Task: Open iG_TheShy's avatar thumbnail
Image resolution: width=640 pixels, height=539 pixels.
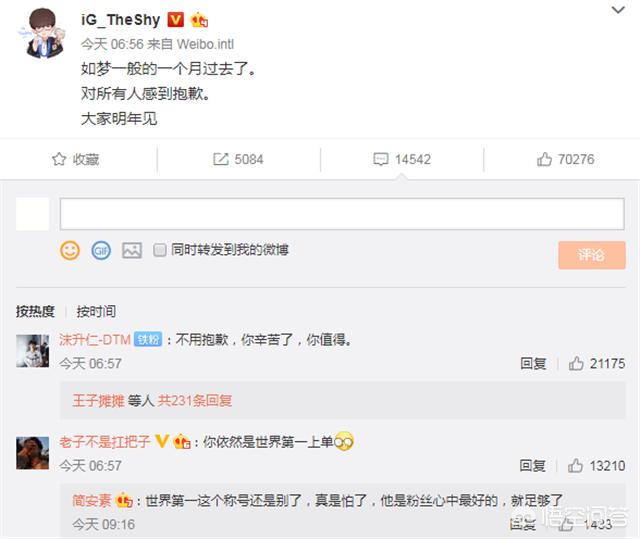Action: coord(44,33)
